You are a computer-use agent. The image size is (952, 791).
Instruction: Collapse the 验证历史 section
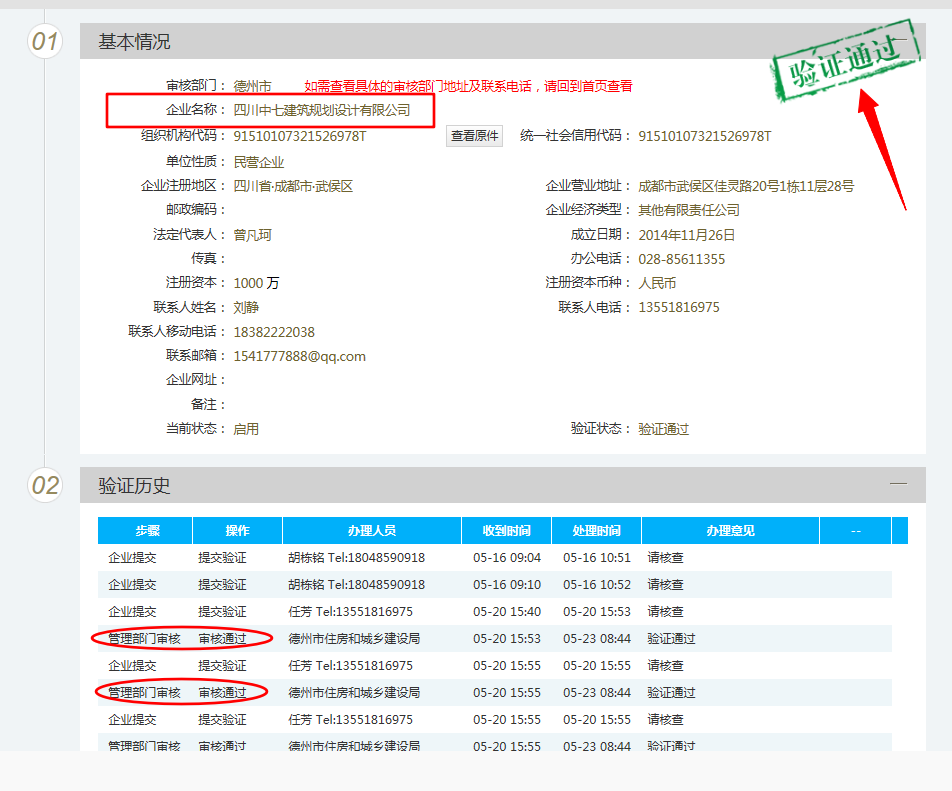point(898,484)
